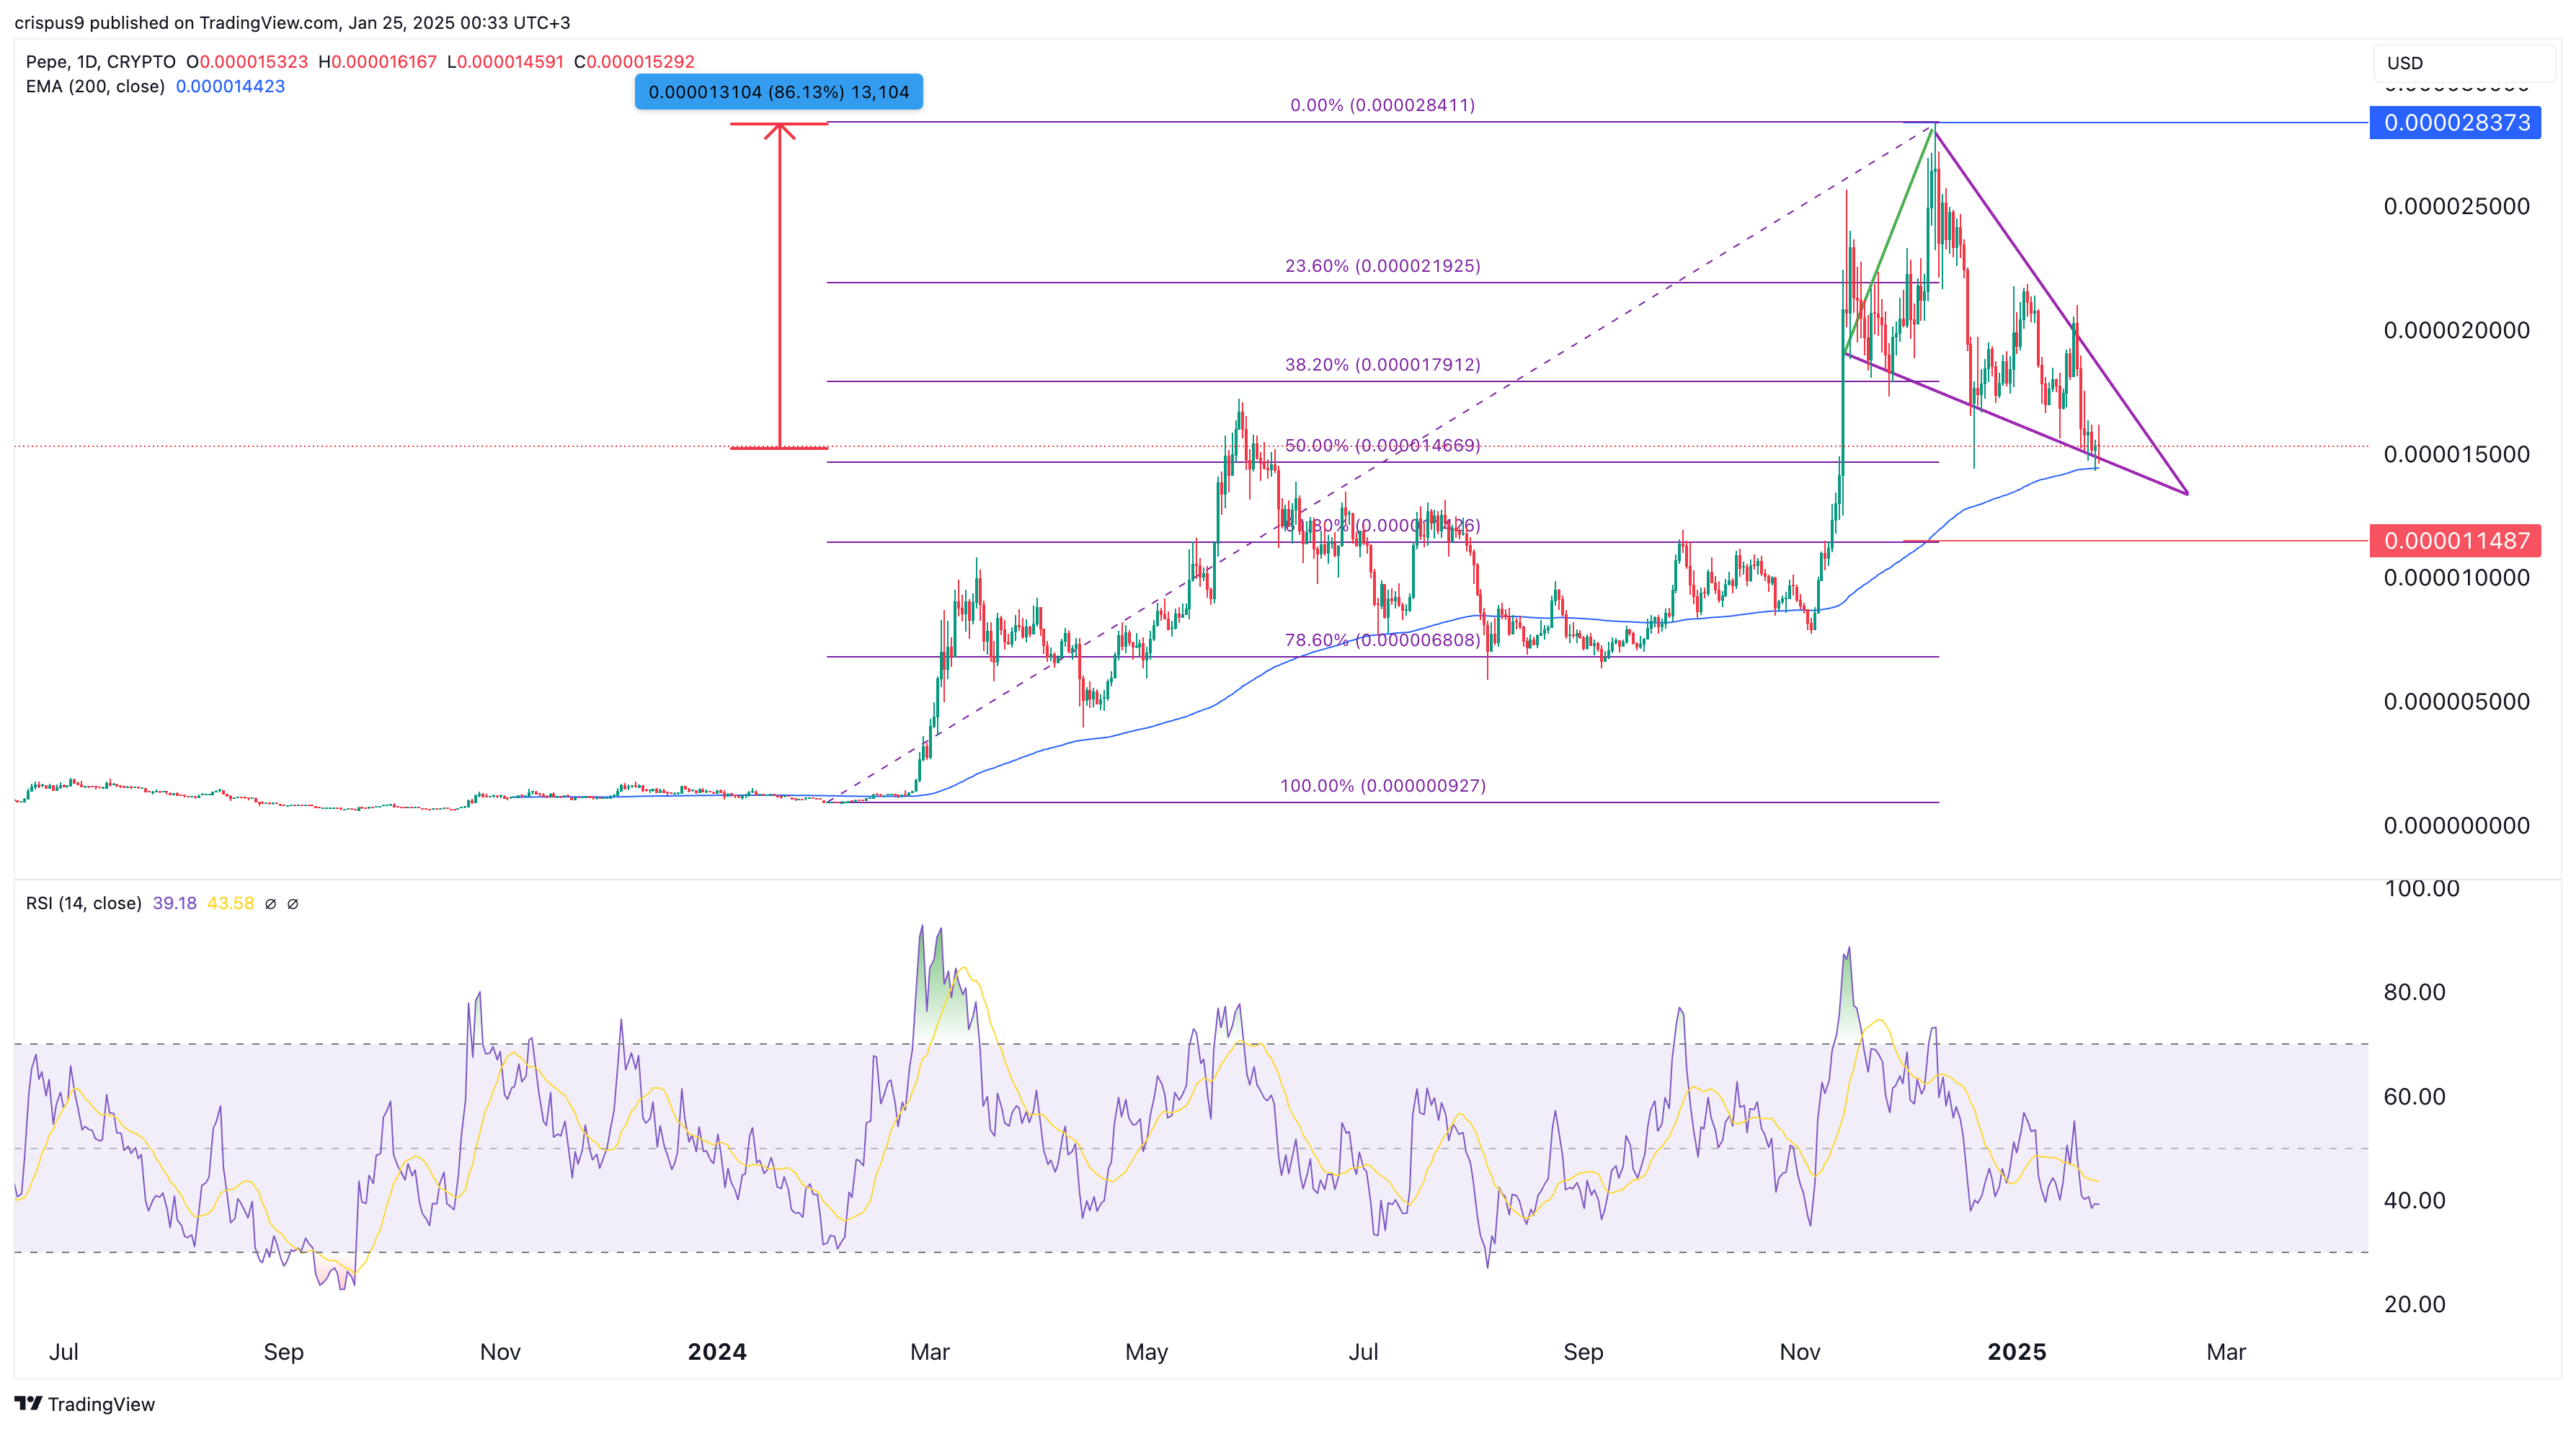Click the 78.60% (0.000006808) Fibonacci label
The height and width of the screenshot is (1429, 2576).
pos(1383,640)
